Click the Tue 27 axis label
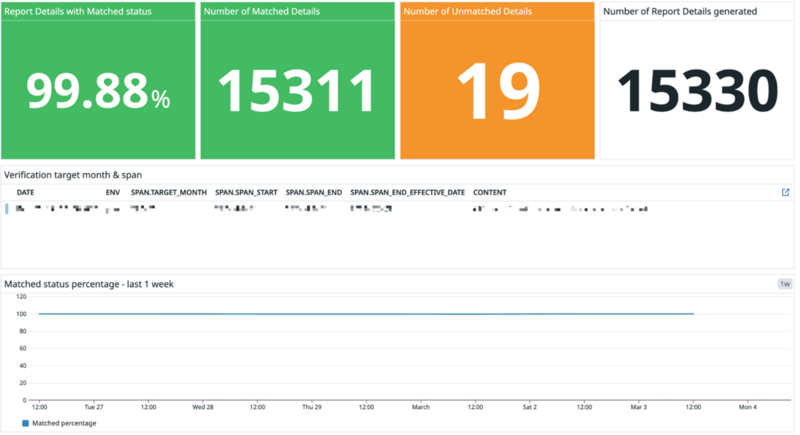800x435 pixels. point(94,407)
